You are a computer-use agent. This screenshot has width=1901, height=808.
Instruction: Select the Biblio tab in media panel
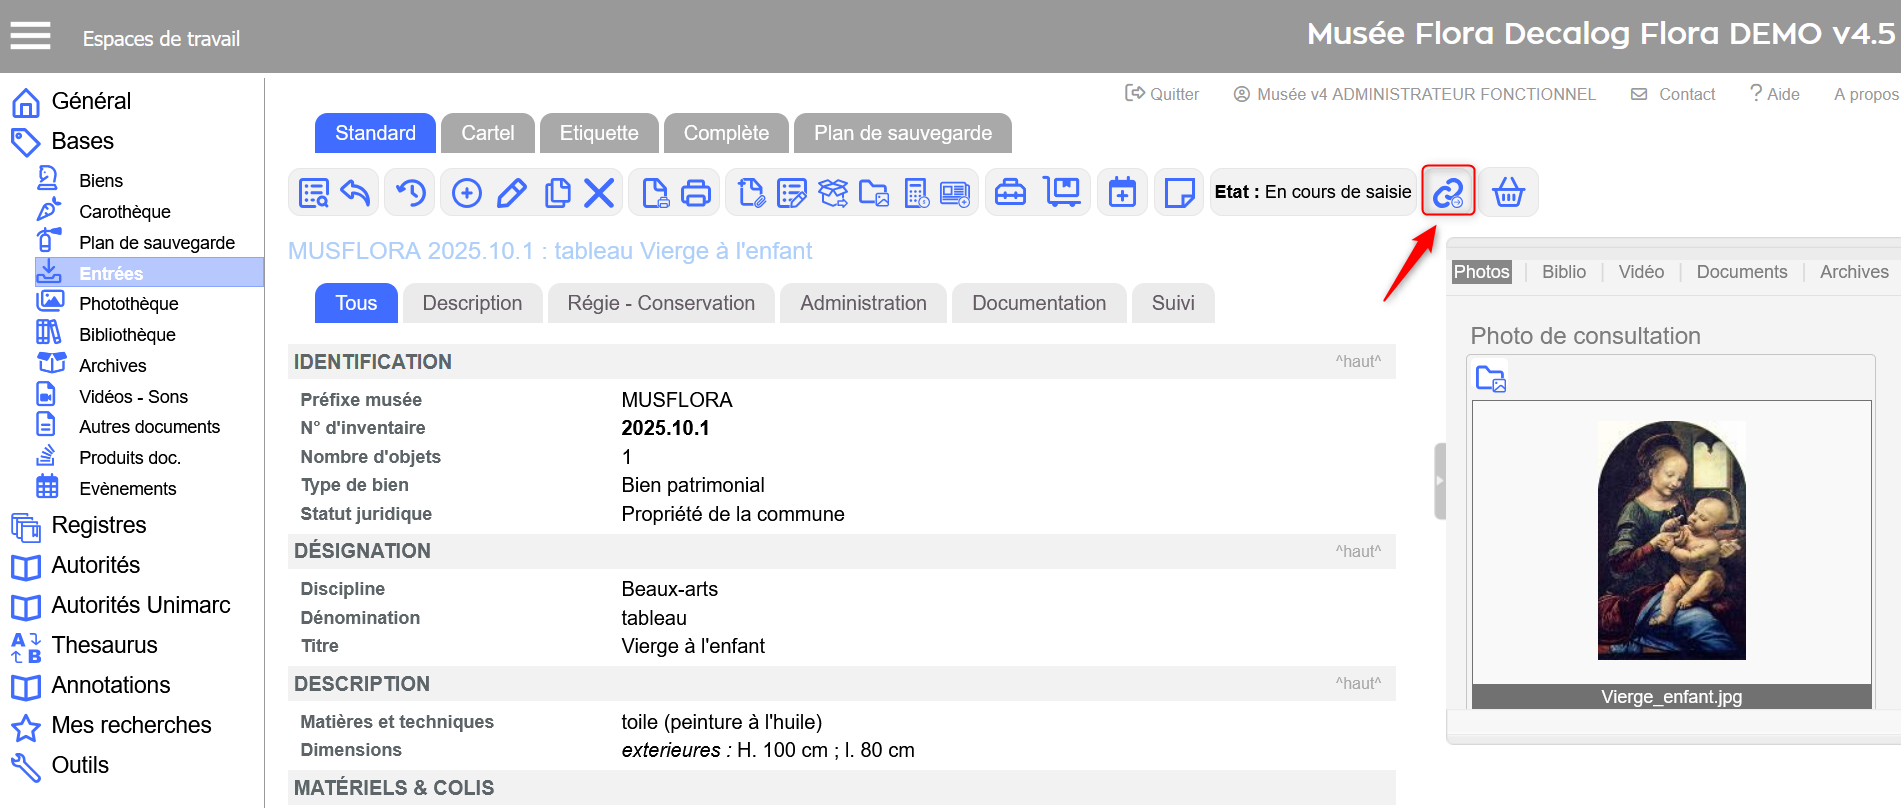[1563, 272]
